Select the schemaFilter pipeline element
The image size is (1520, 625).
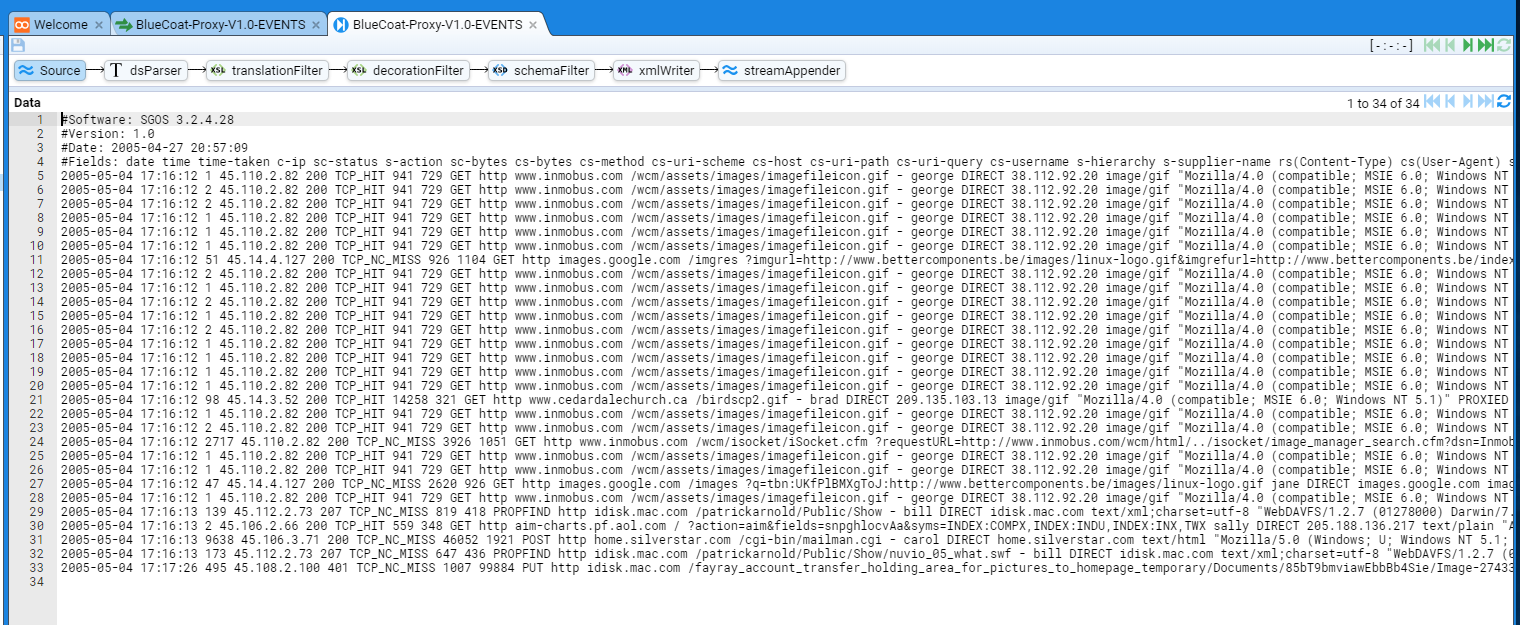pos(541,71)
